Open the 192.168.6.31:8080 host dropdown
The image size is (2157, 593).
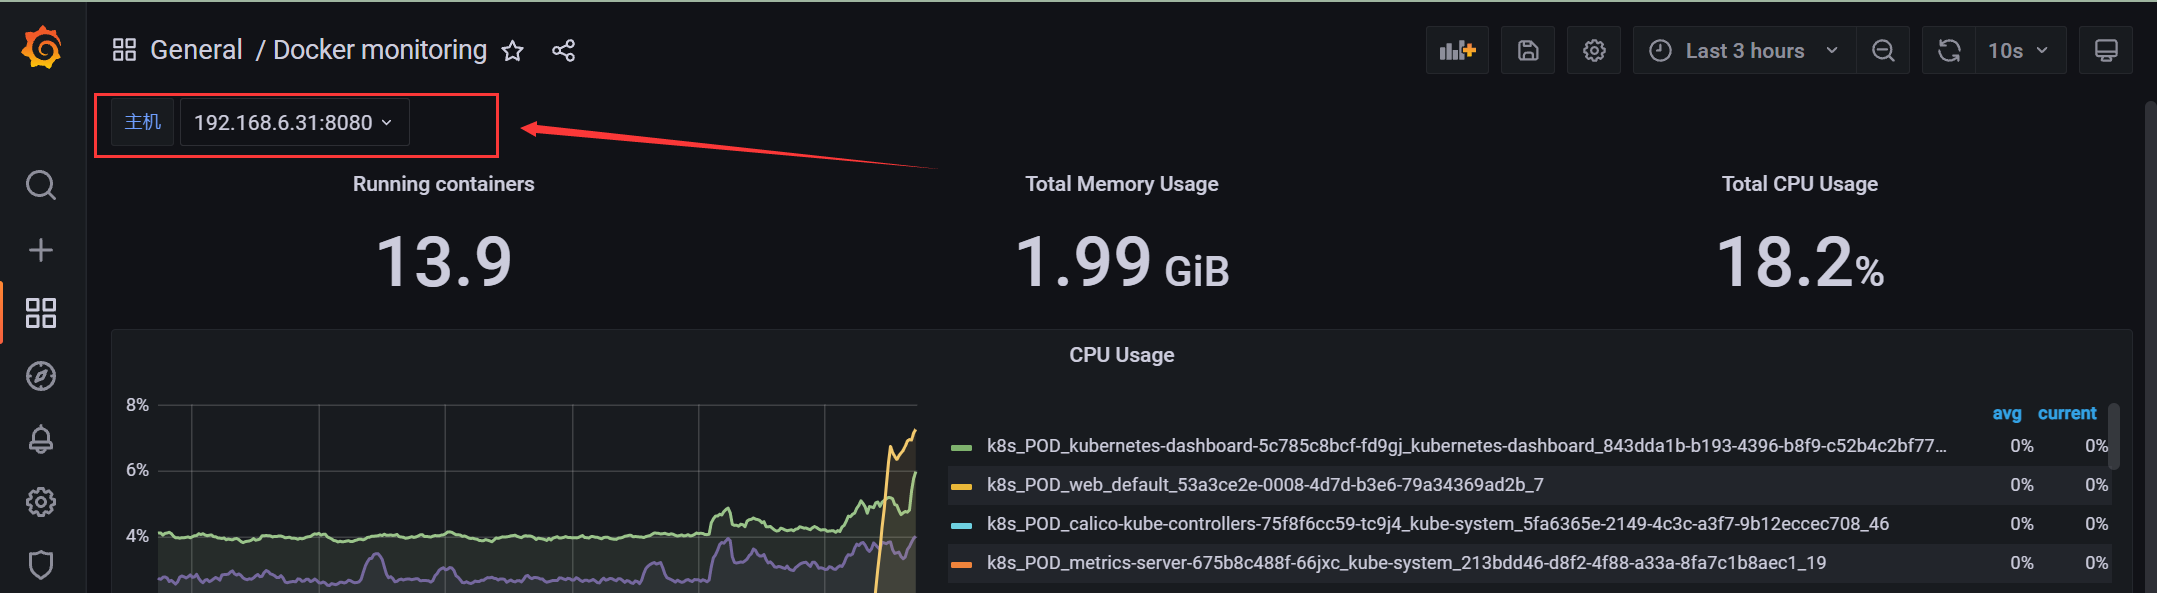tap(294, 122)
